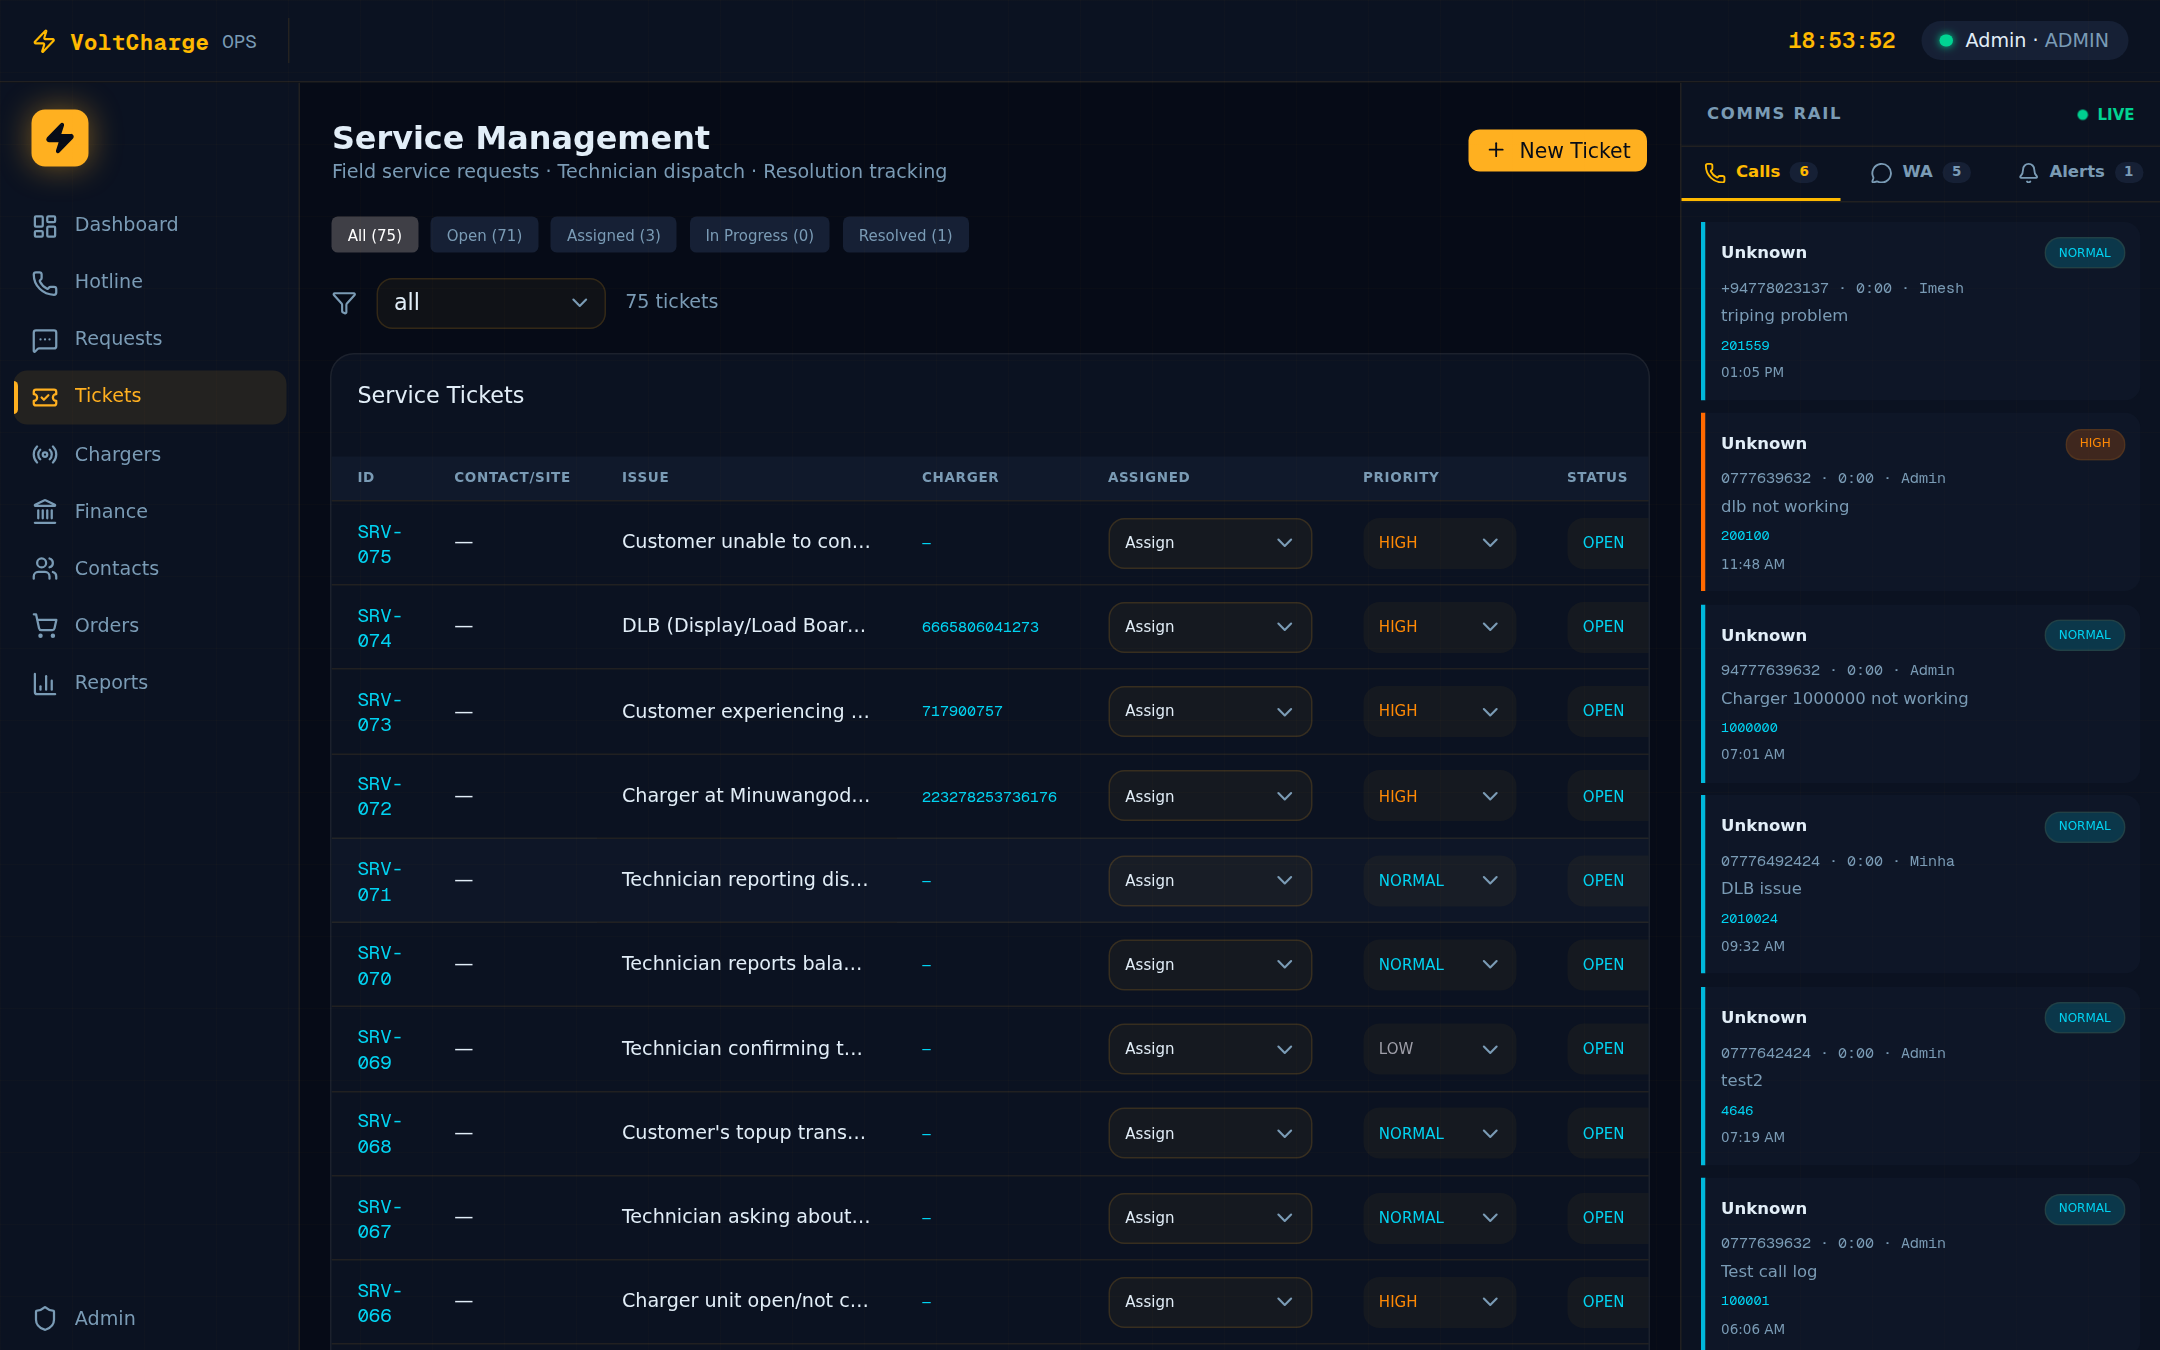This screenshot has height=1350, width=2160.
Task: Click the Chargers signal icon in sidebar
Action: 44,455
